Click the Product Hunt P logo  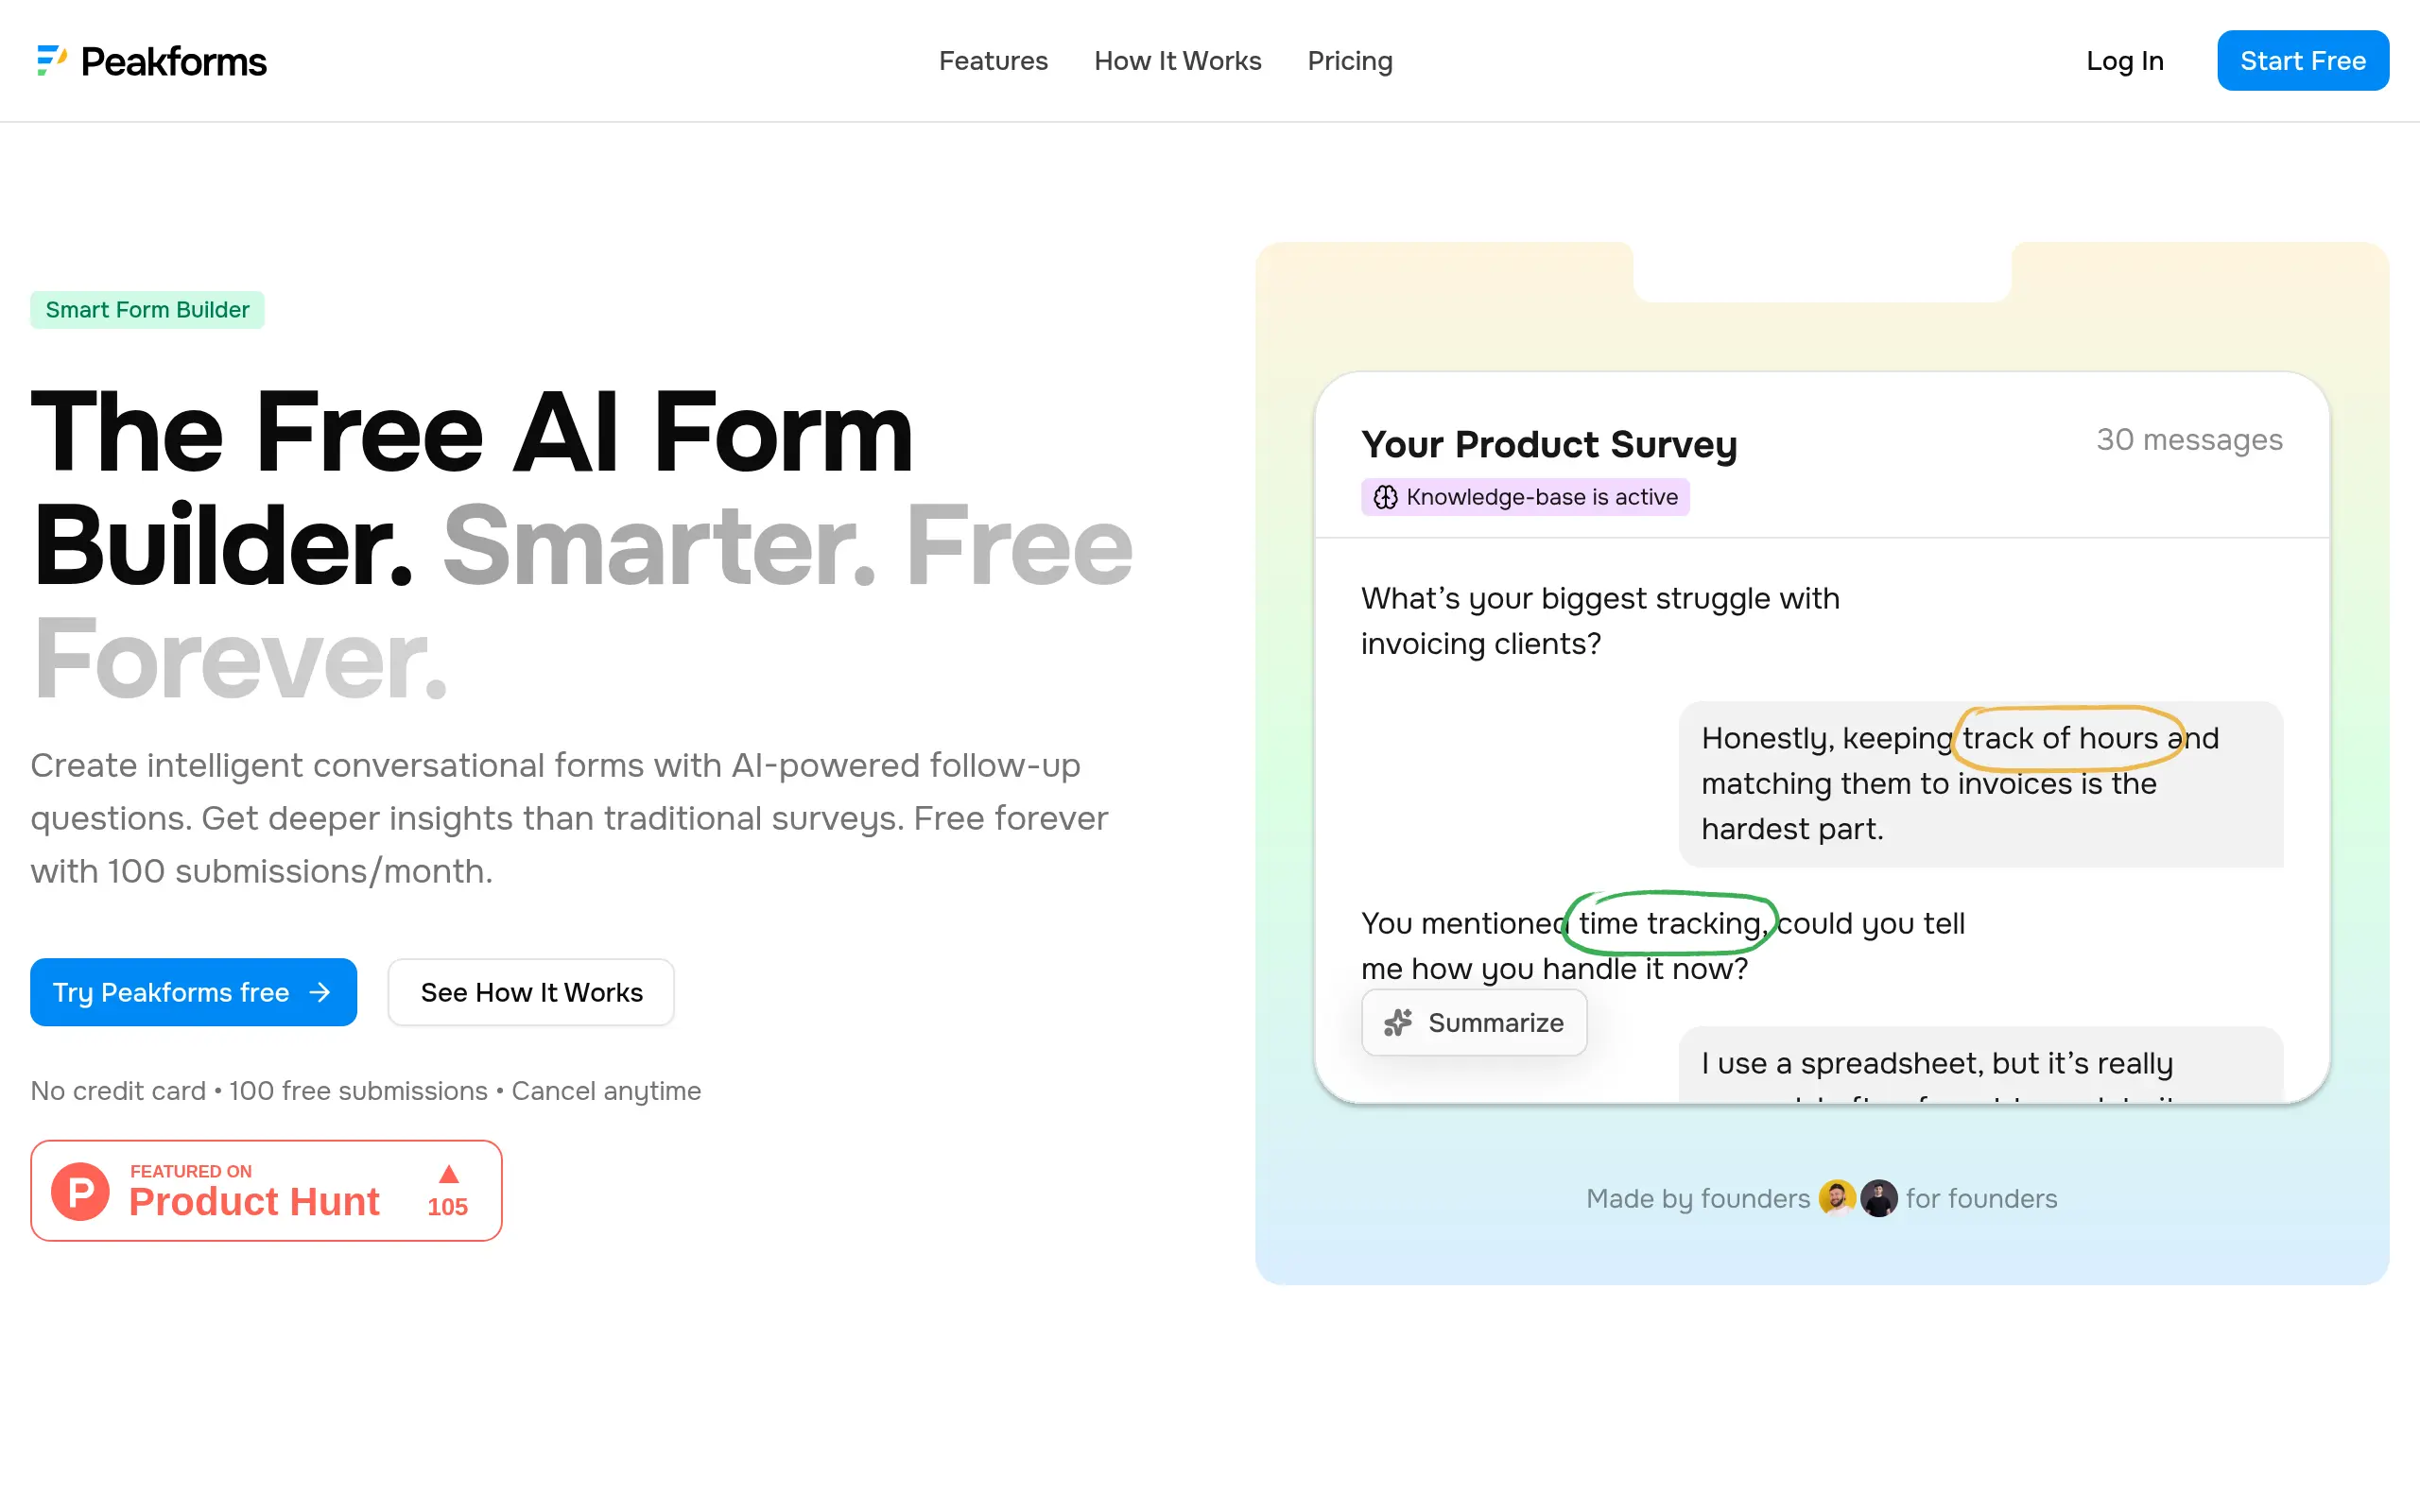pyautogui.click(x=80, y=1191)
